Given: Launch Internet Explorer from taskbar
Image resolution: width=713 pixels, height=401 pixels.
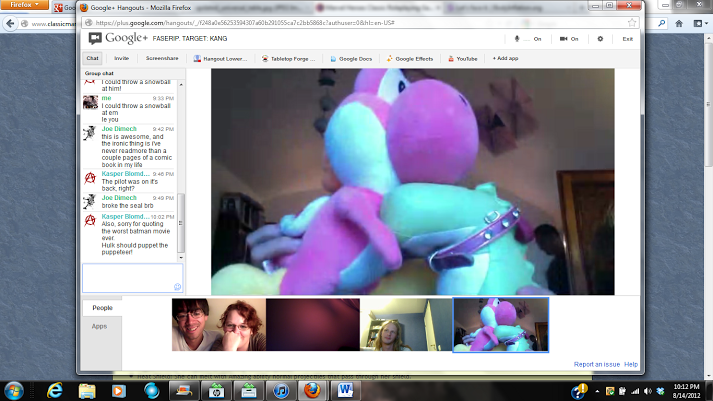Looking at the screenshot, I should [55, 391].
